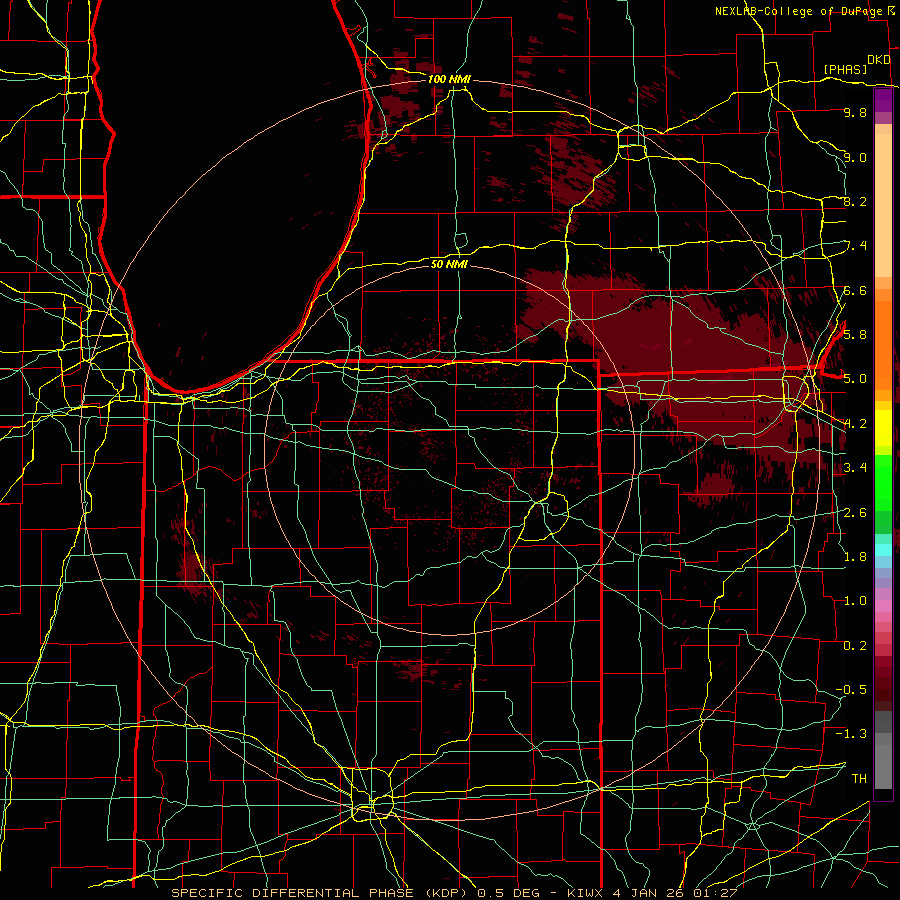Click the 9.8 value on color scale
Screen dimensions: 900x900
pyautogui.click(x=855, y=112)
